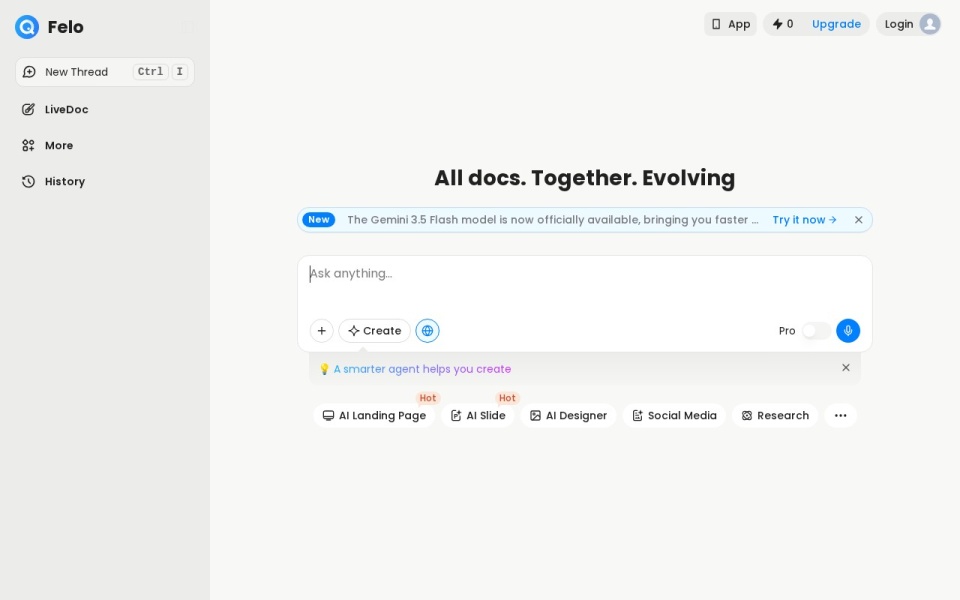Toggle the Pro mode switch
The height and width of the screenshot is (600, 960).
(816, 331)
